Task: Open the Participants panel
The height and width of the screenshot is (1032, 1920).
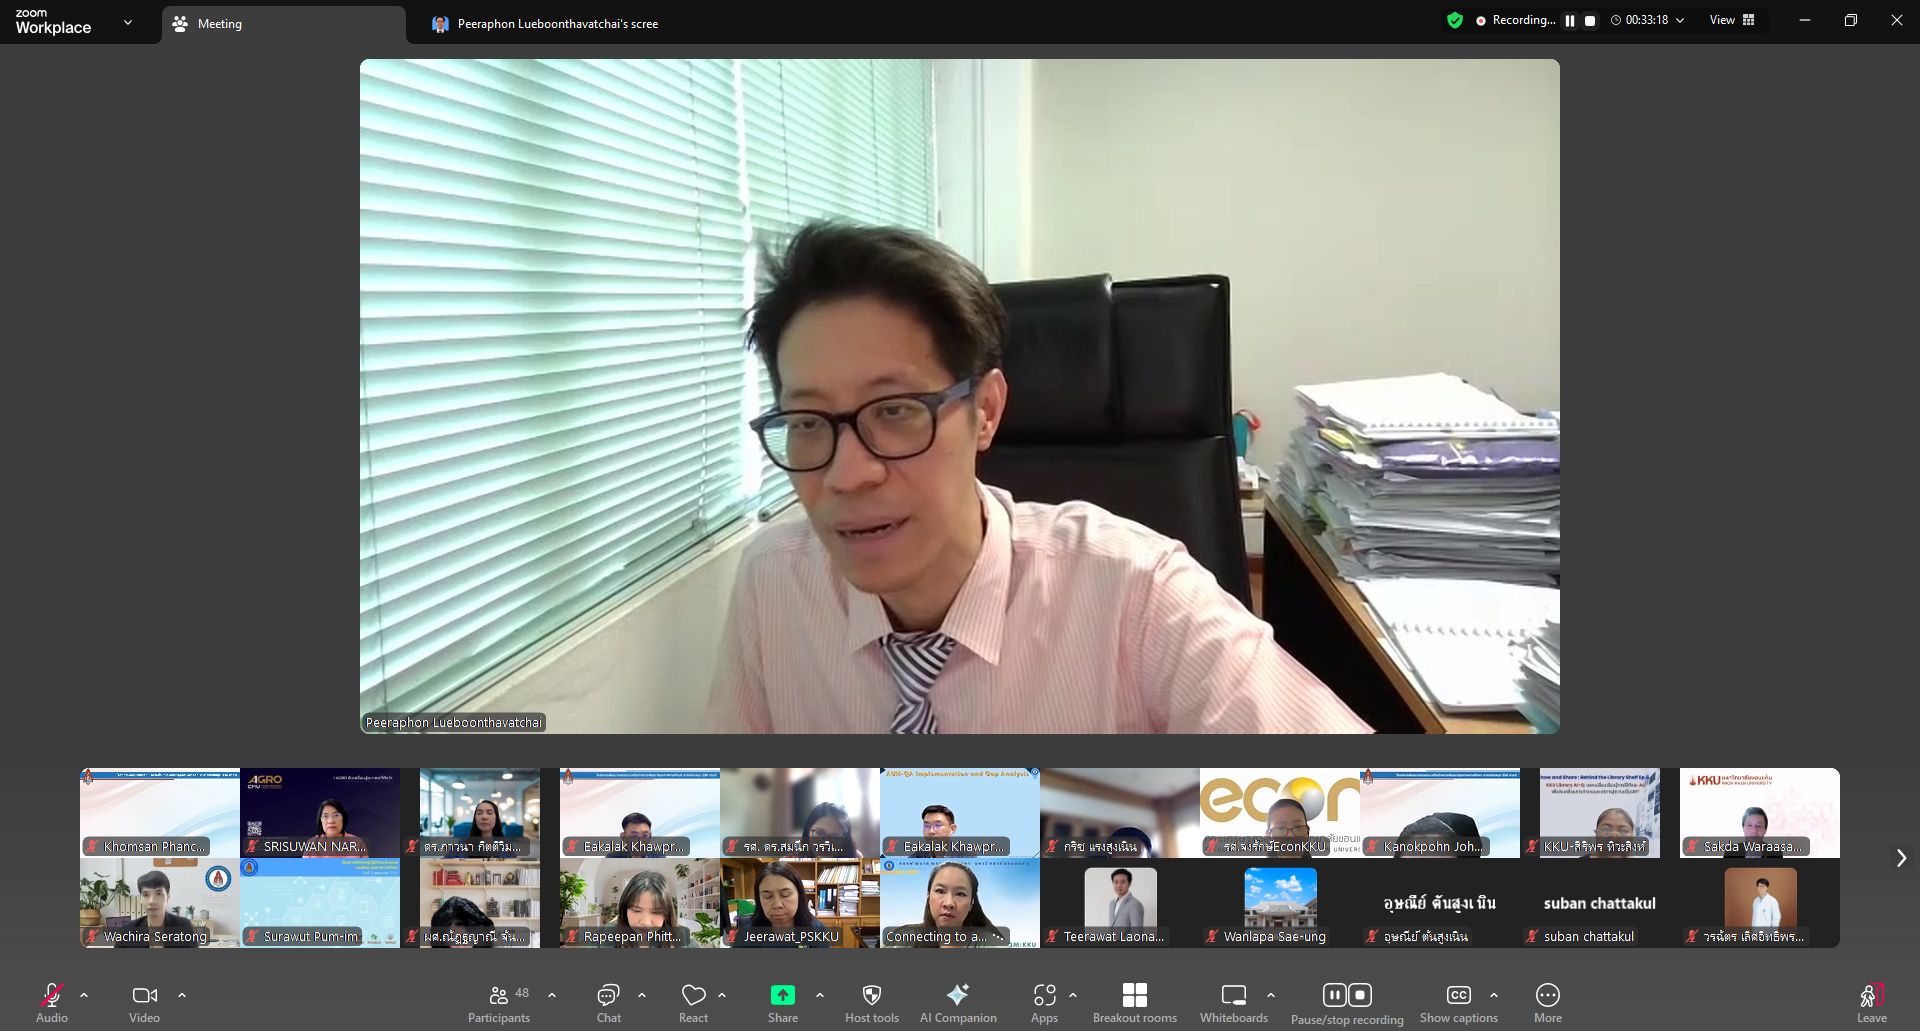Action: point(499,1003)
